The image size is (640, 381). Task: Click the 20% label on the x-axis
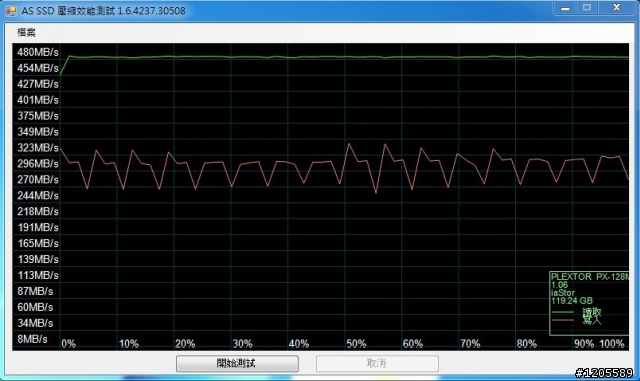pyautogui.click(x=185, y=344)
